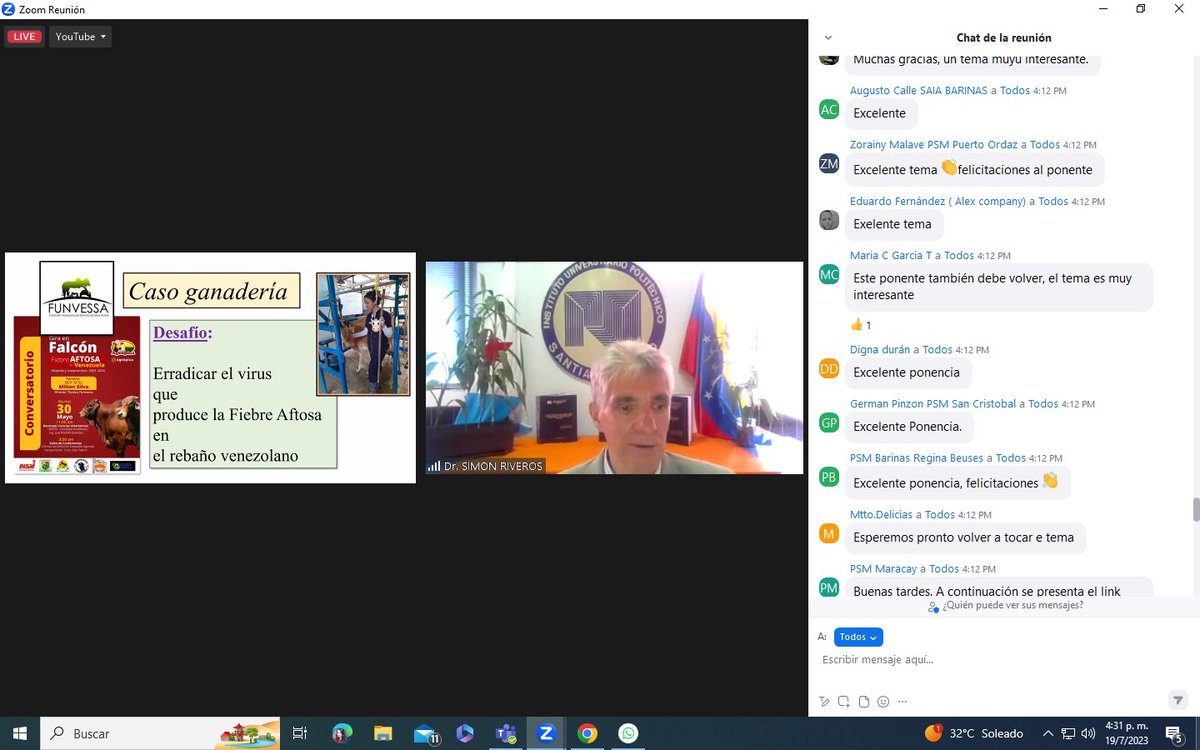Click sender name Eduardo Fernández ( Alex company)
1200x750 pixels.
coord(938,201)
